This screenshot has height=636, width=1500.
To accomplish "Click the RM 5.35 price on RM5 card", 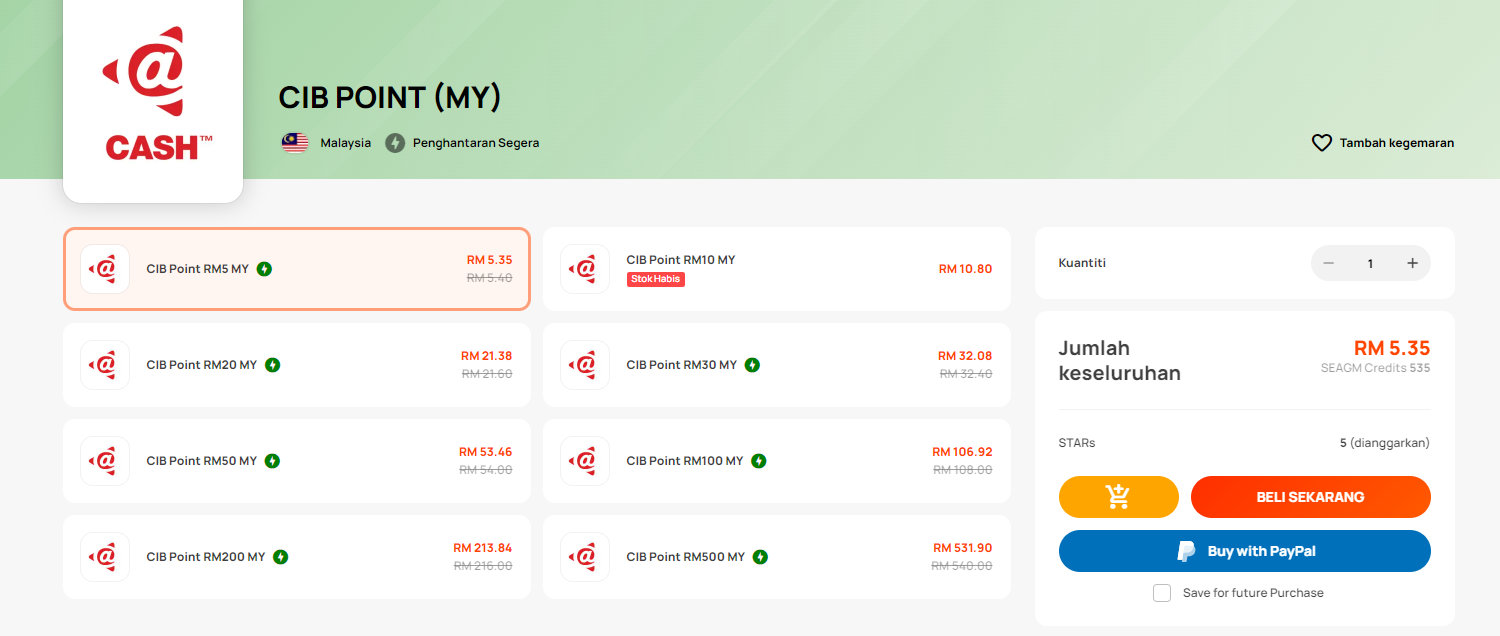I will (x=490, y=260).
